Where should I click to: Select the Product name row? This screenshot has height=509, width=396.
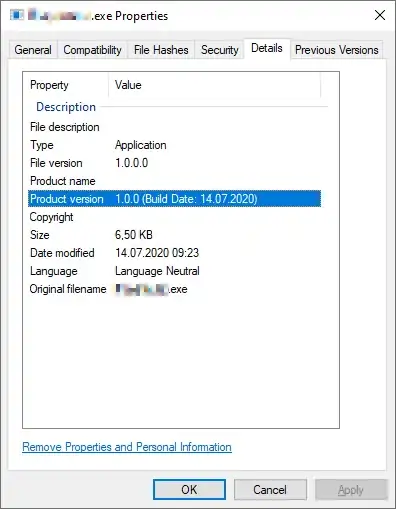coord(174,181)
